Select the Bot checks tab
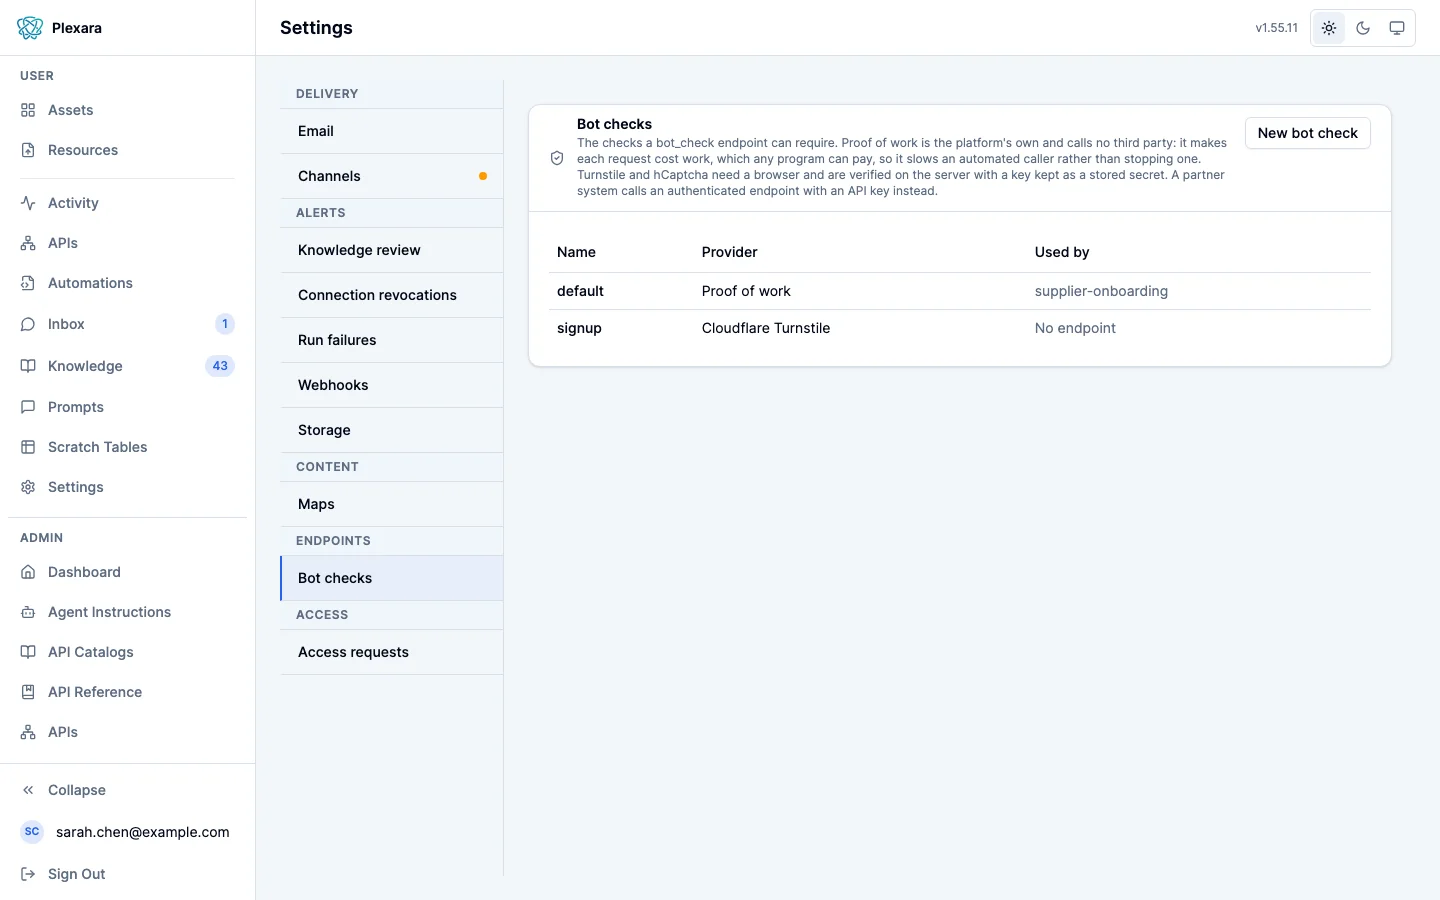1440x900 pixels. [x=392, y=578]
